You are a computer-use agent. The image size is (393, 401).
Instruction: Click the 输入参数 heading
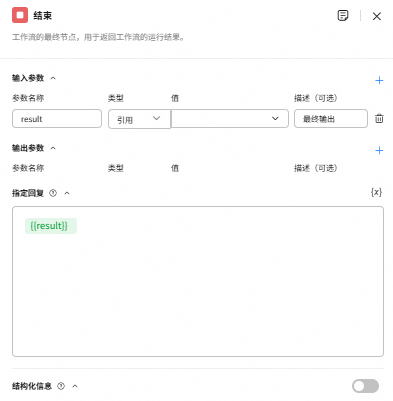28,78
